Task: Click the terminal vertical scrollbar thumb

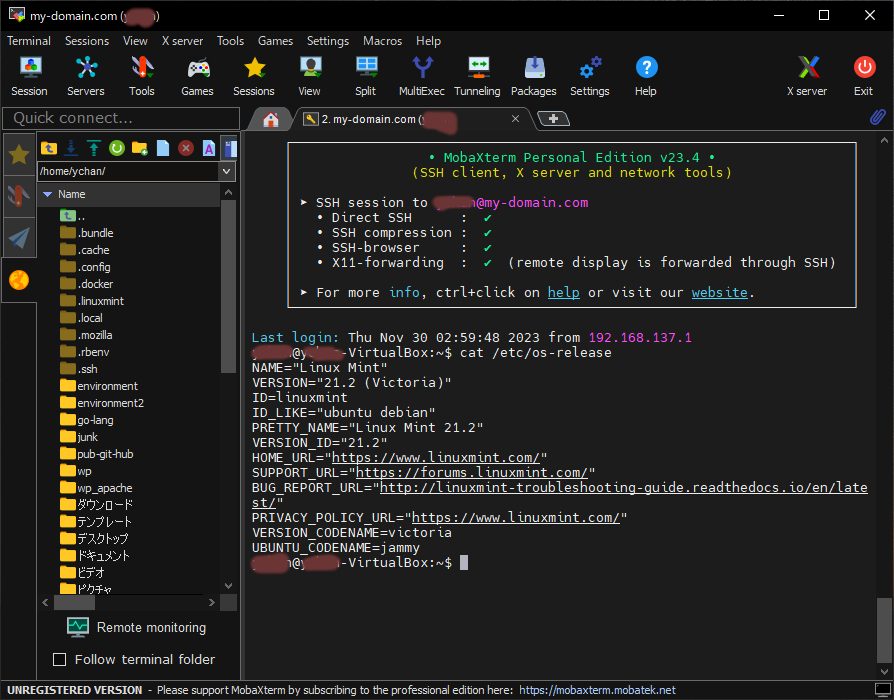Action: [883, 628]
